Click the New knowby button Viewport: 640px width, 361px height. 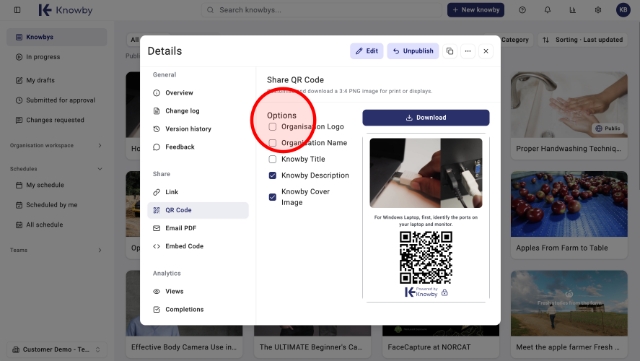(x=476, y=10)
